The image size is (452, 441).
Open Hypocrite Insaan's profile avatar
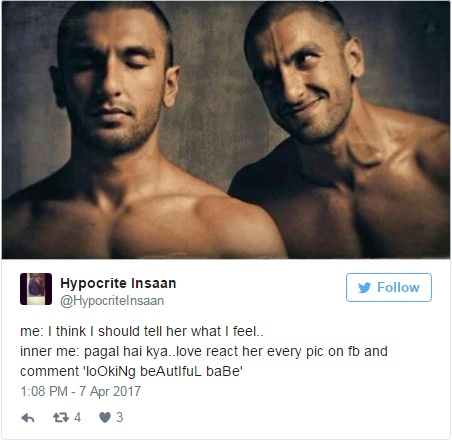36,289
